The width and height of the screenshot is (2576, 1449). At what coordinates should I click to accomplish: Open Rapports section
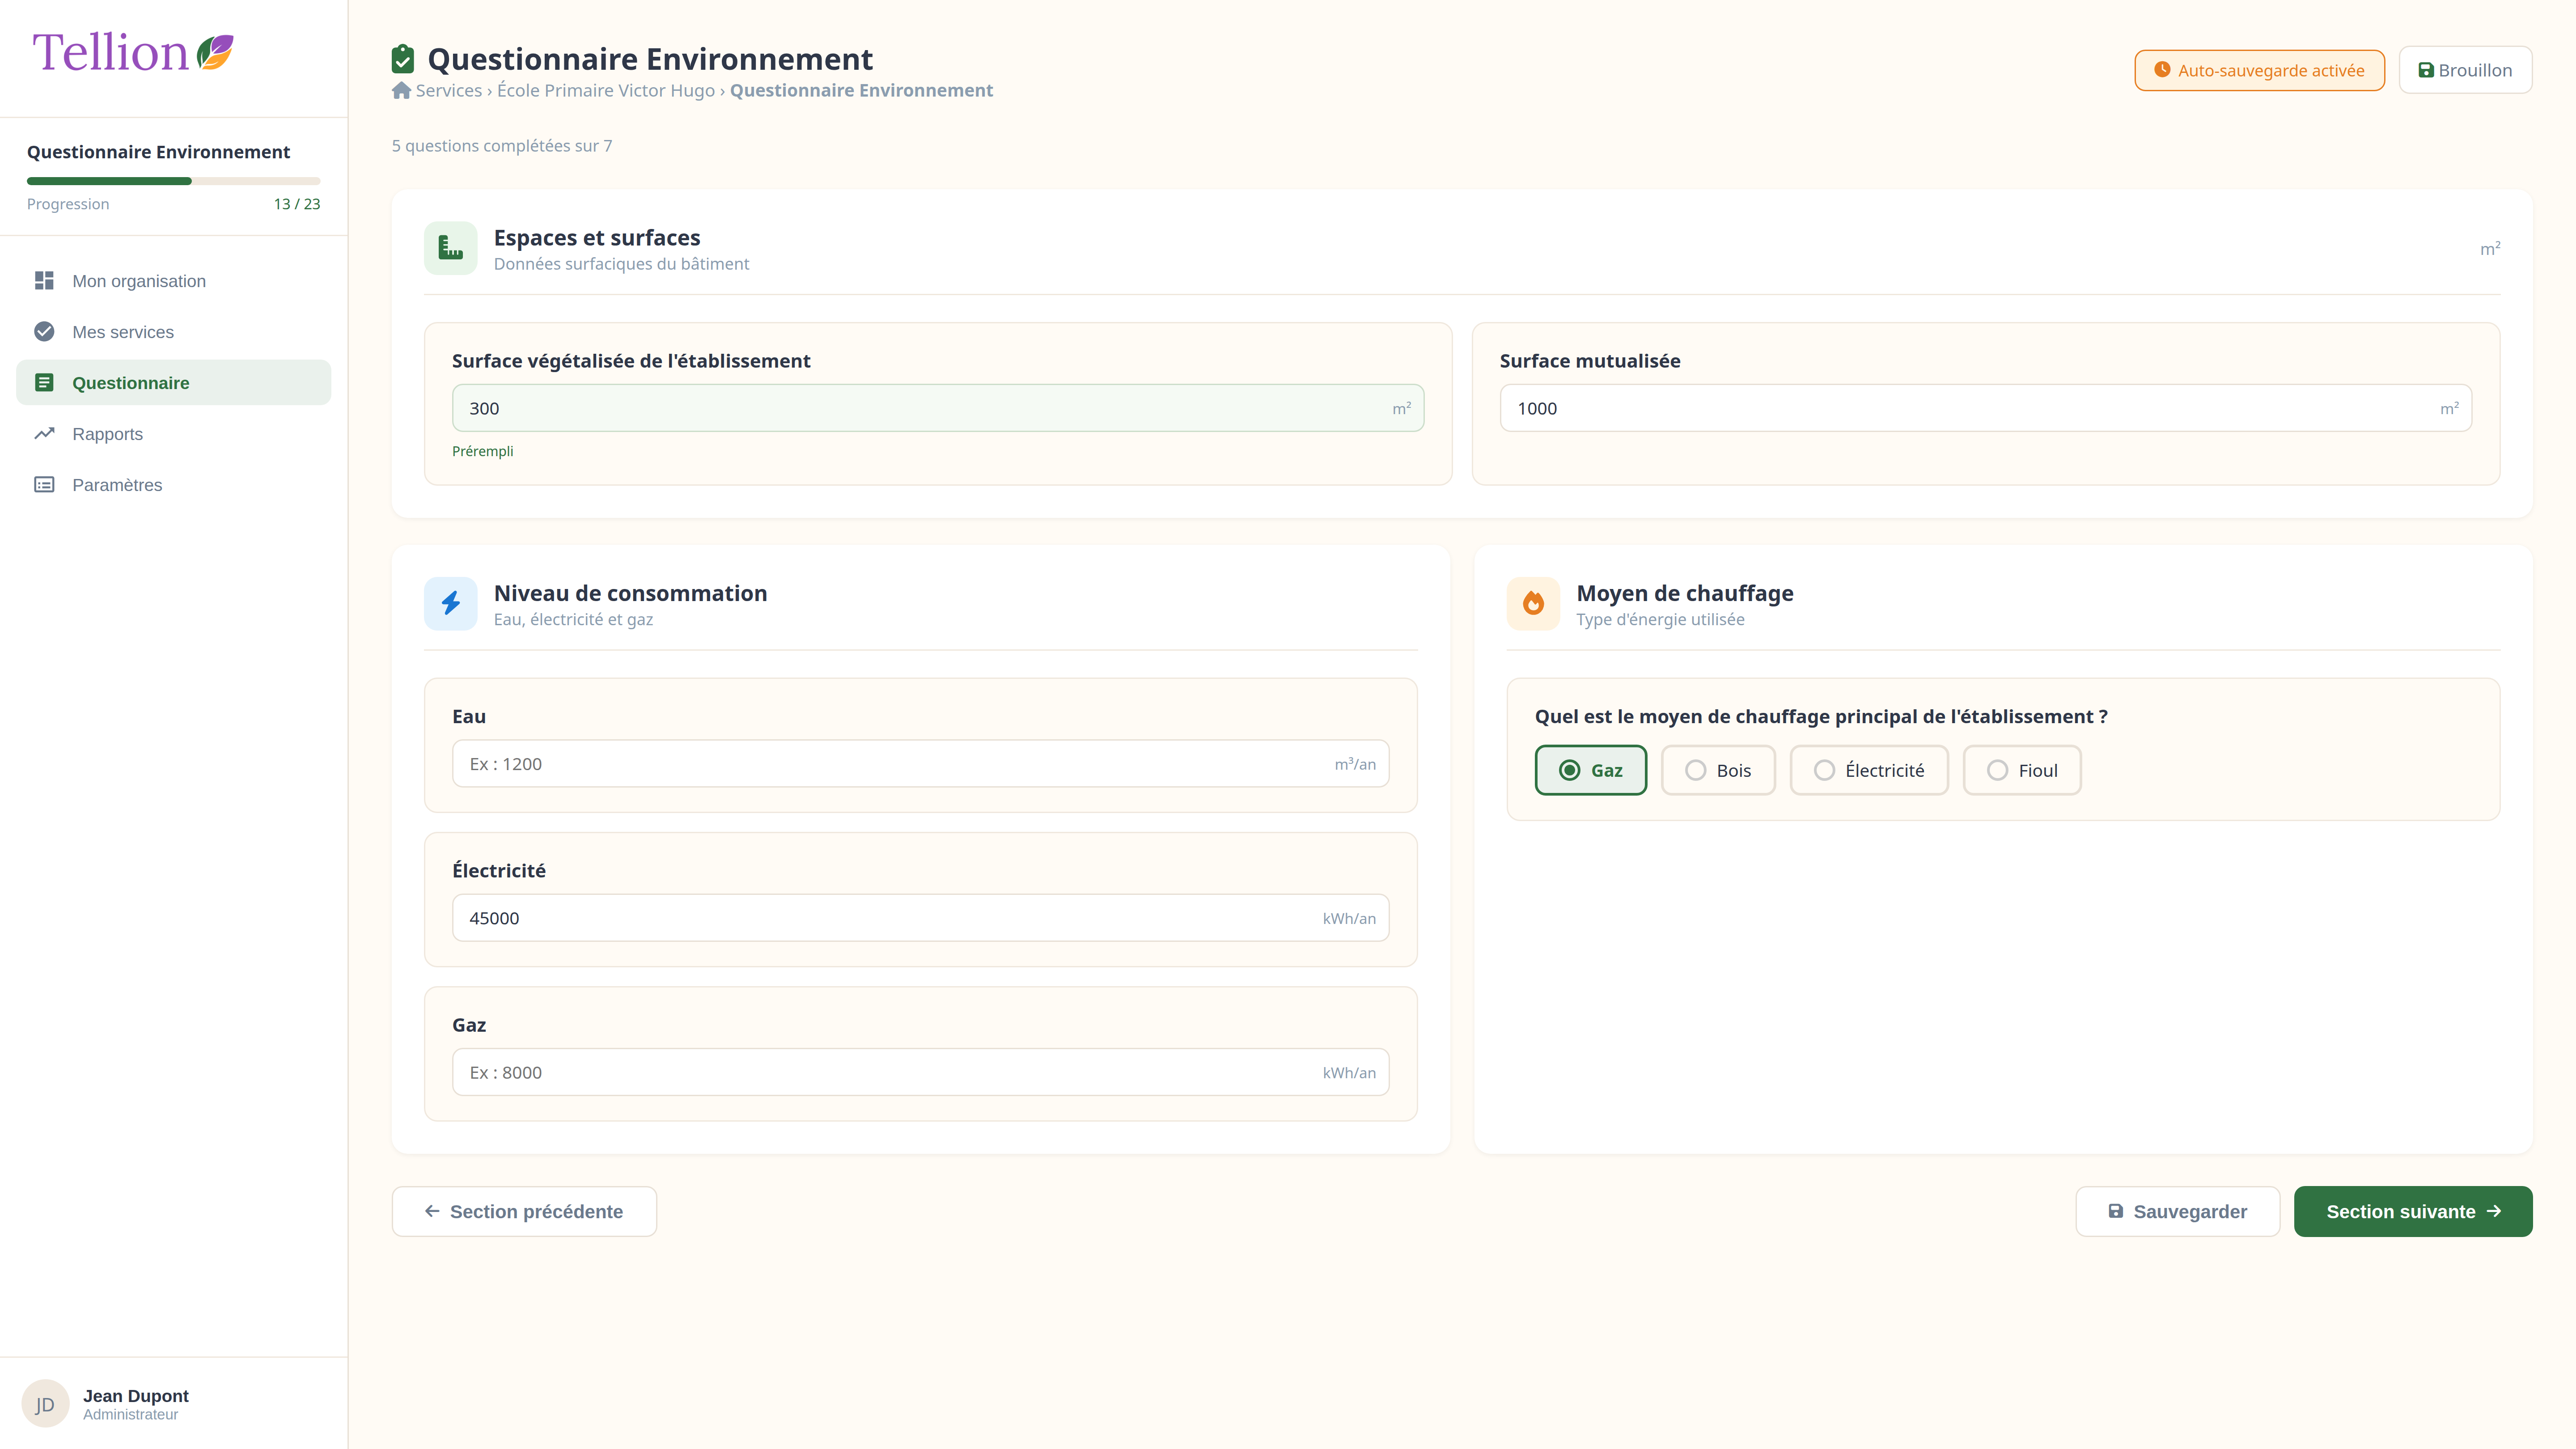(x=173, y=434)
